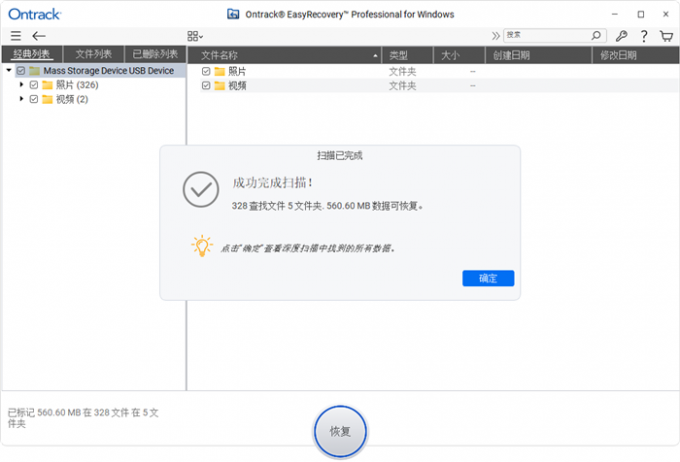Viewport: 680px width, 462px height.
Task: Click the 328 查找文件 summary text
Action: pyautogui.click(x=327, y=206)
